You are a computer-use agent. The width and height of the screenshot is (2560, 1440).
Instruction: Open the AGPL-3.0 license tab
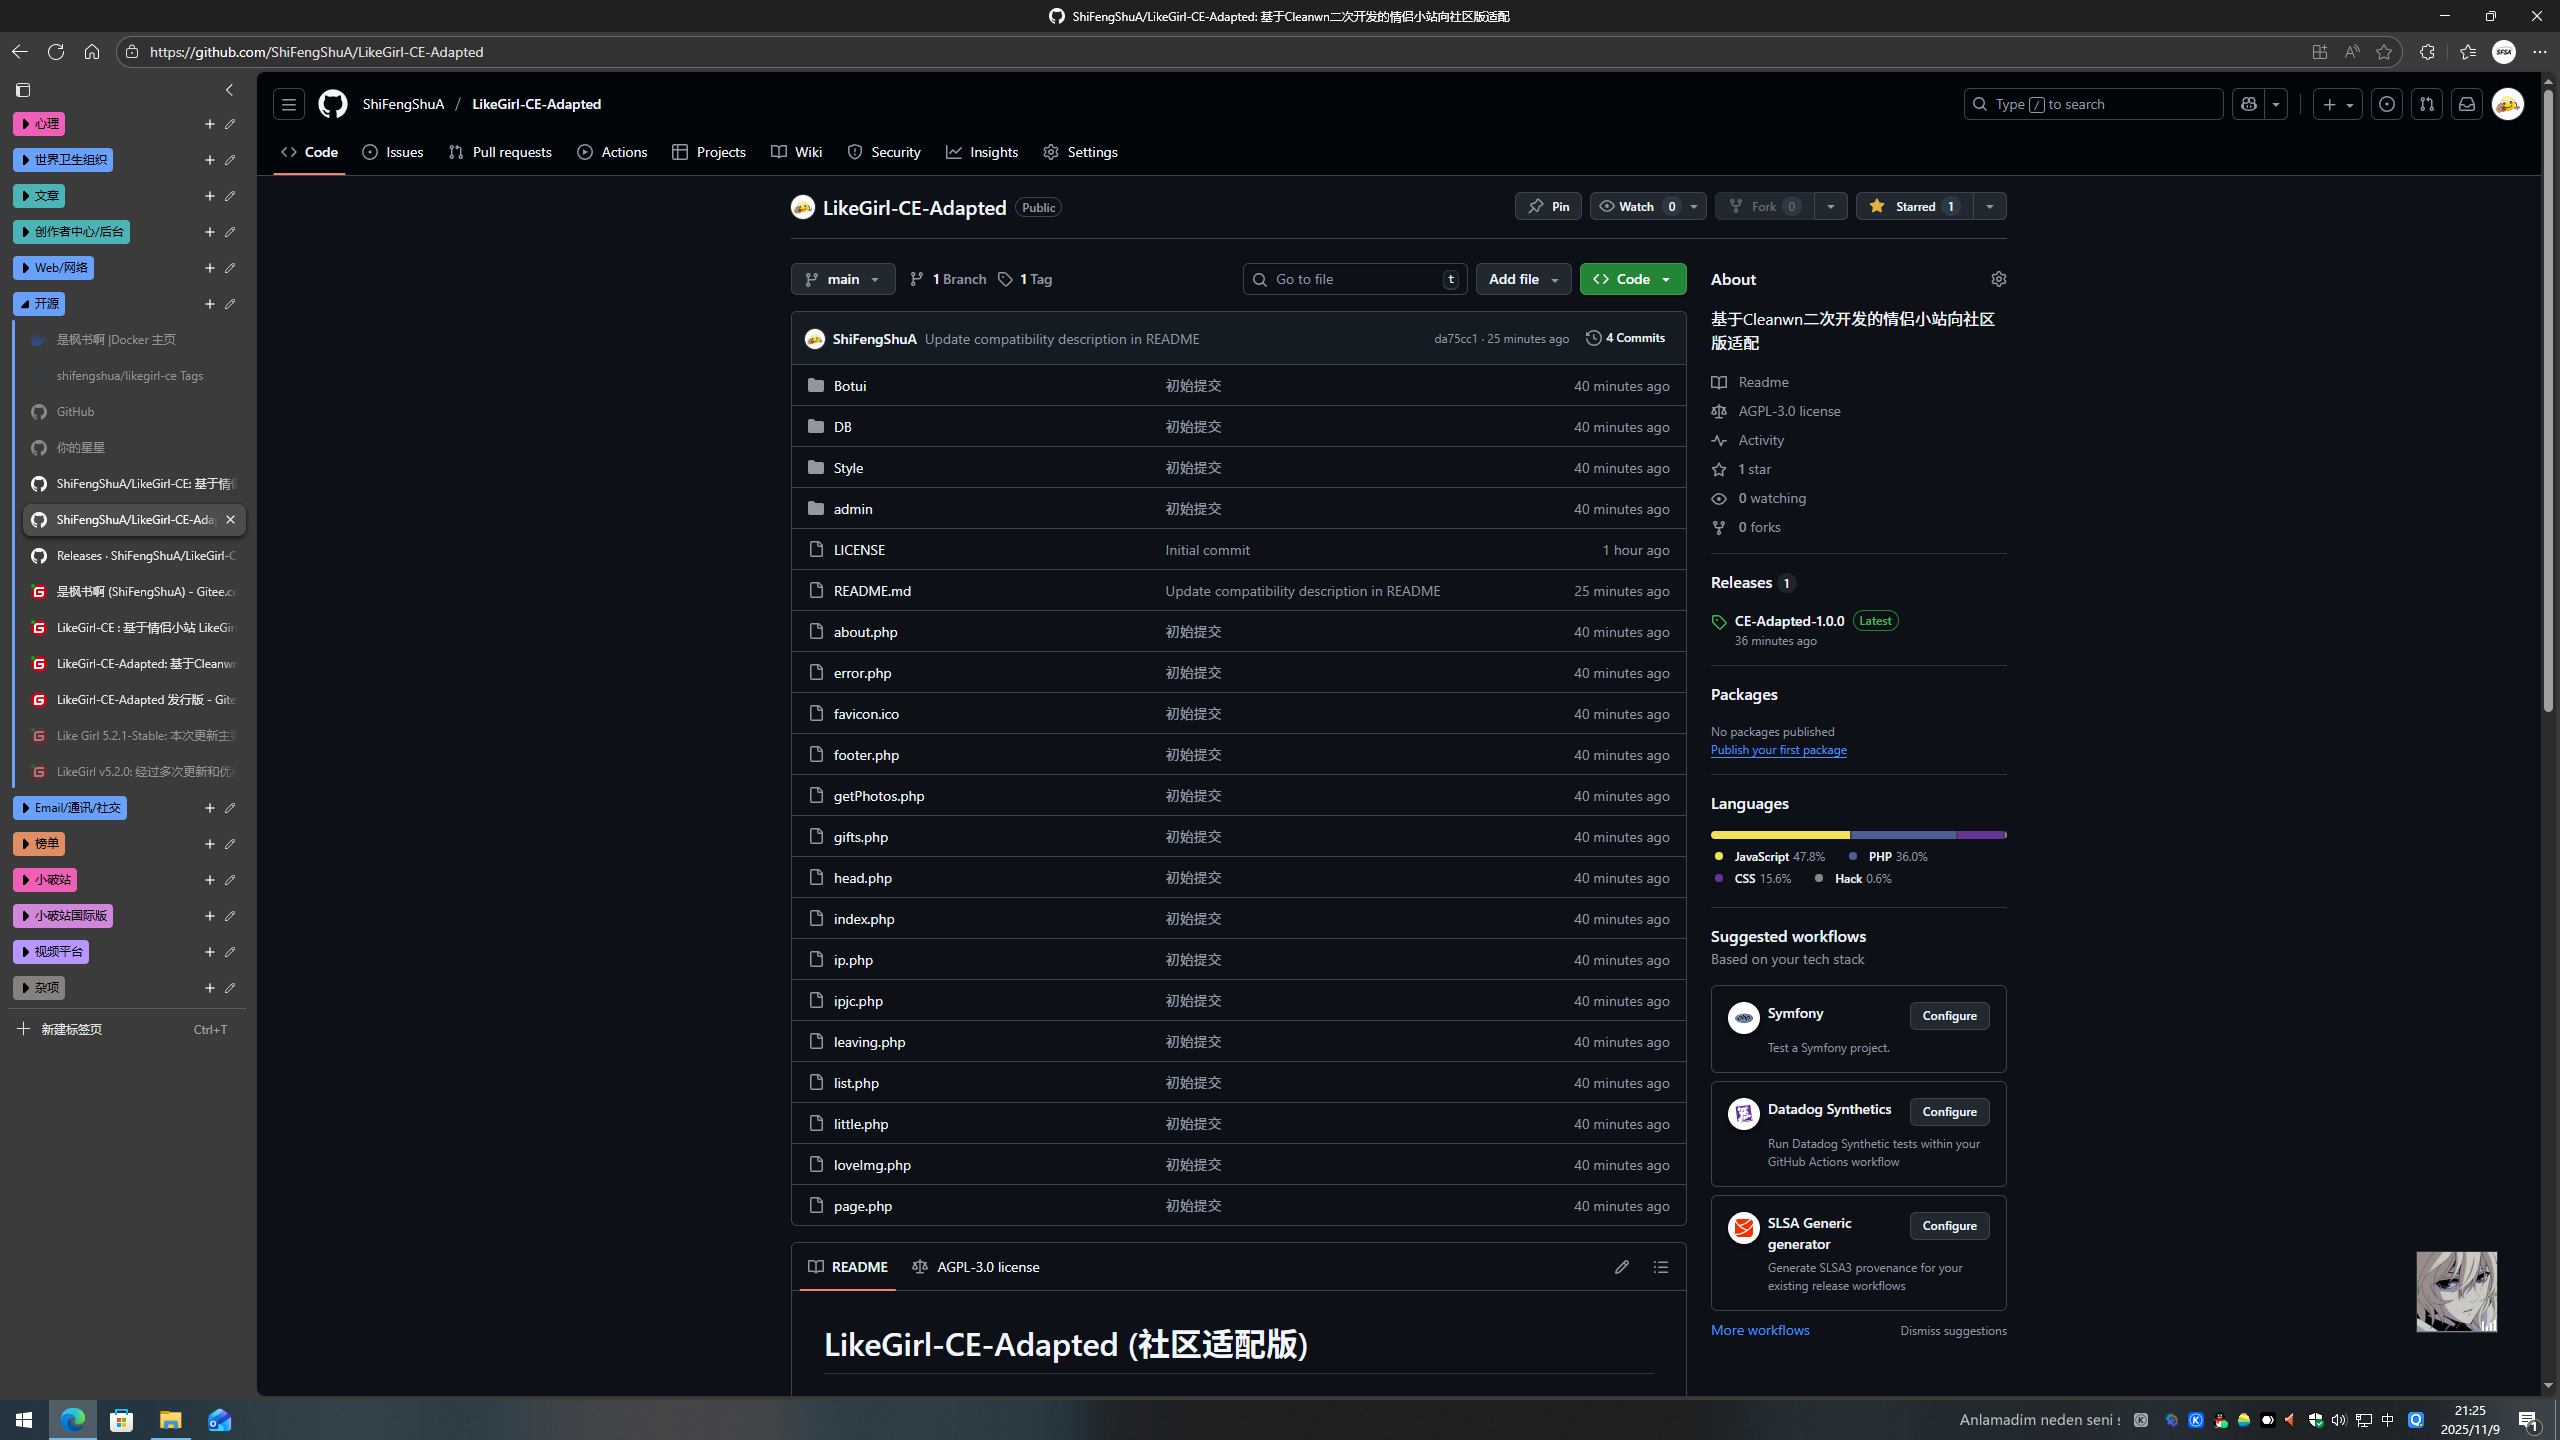[x=976, y=1267]
